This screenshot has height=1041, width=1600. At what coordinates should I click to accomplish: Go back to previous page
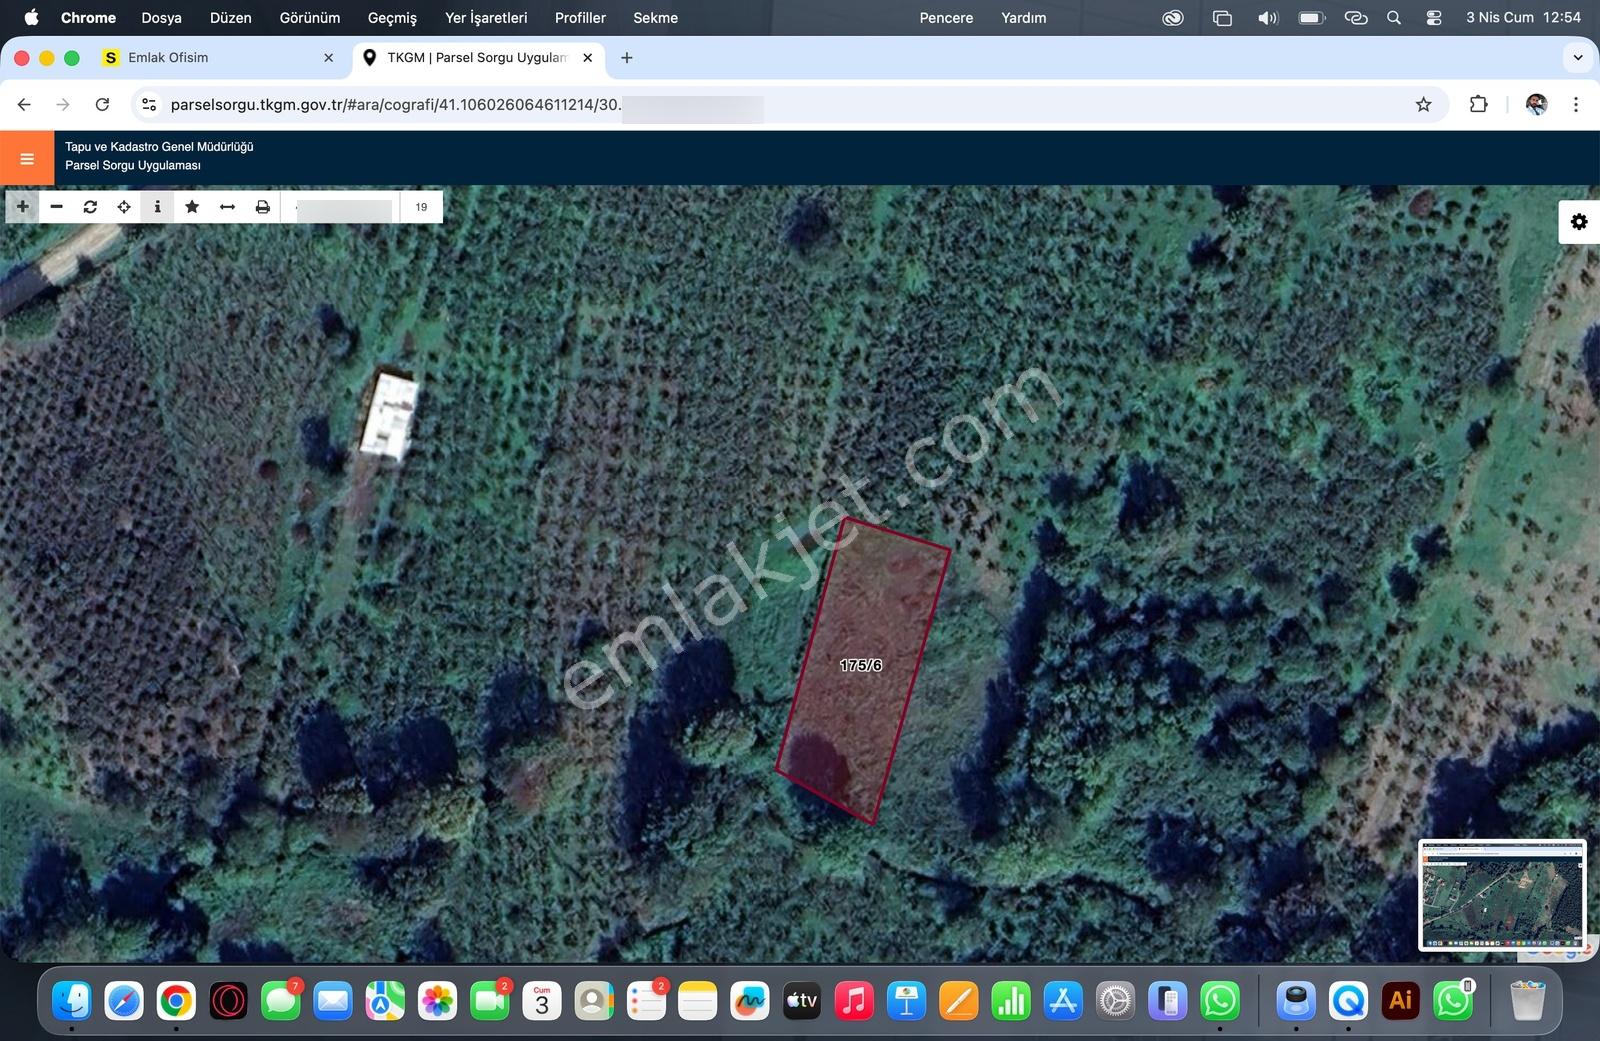pyautogui.click(x=24, y=104)
